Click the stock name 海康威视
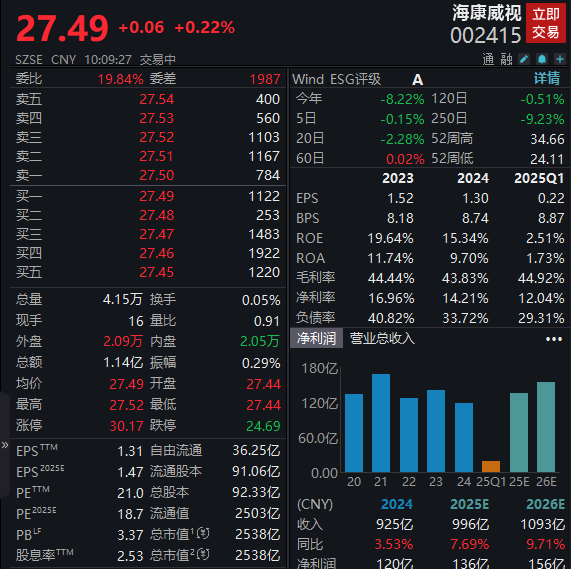Image resolution: width=571 pixels, height=569 pixels. 487,13
